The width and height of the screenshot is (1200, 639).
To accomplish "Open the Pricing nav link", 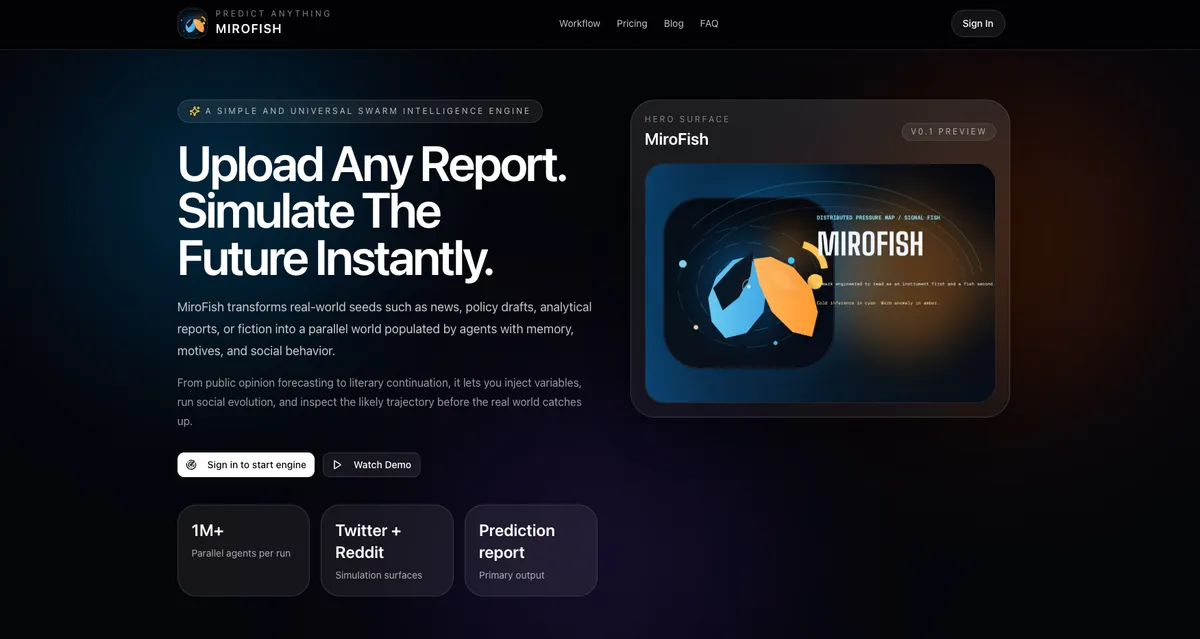I will point(632,23).
